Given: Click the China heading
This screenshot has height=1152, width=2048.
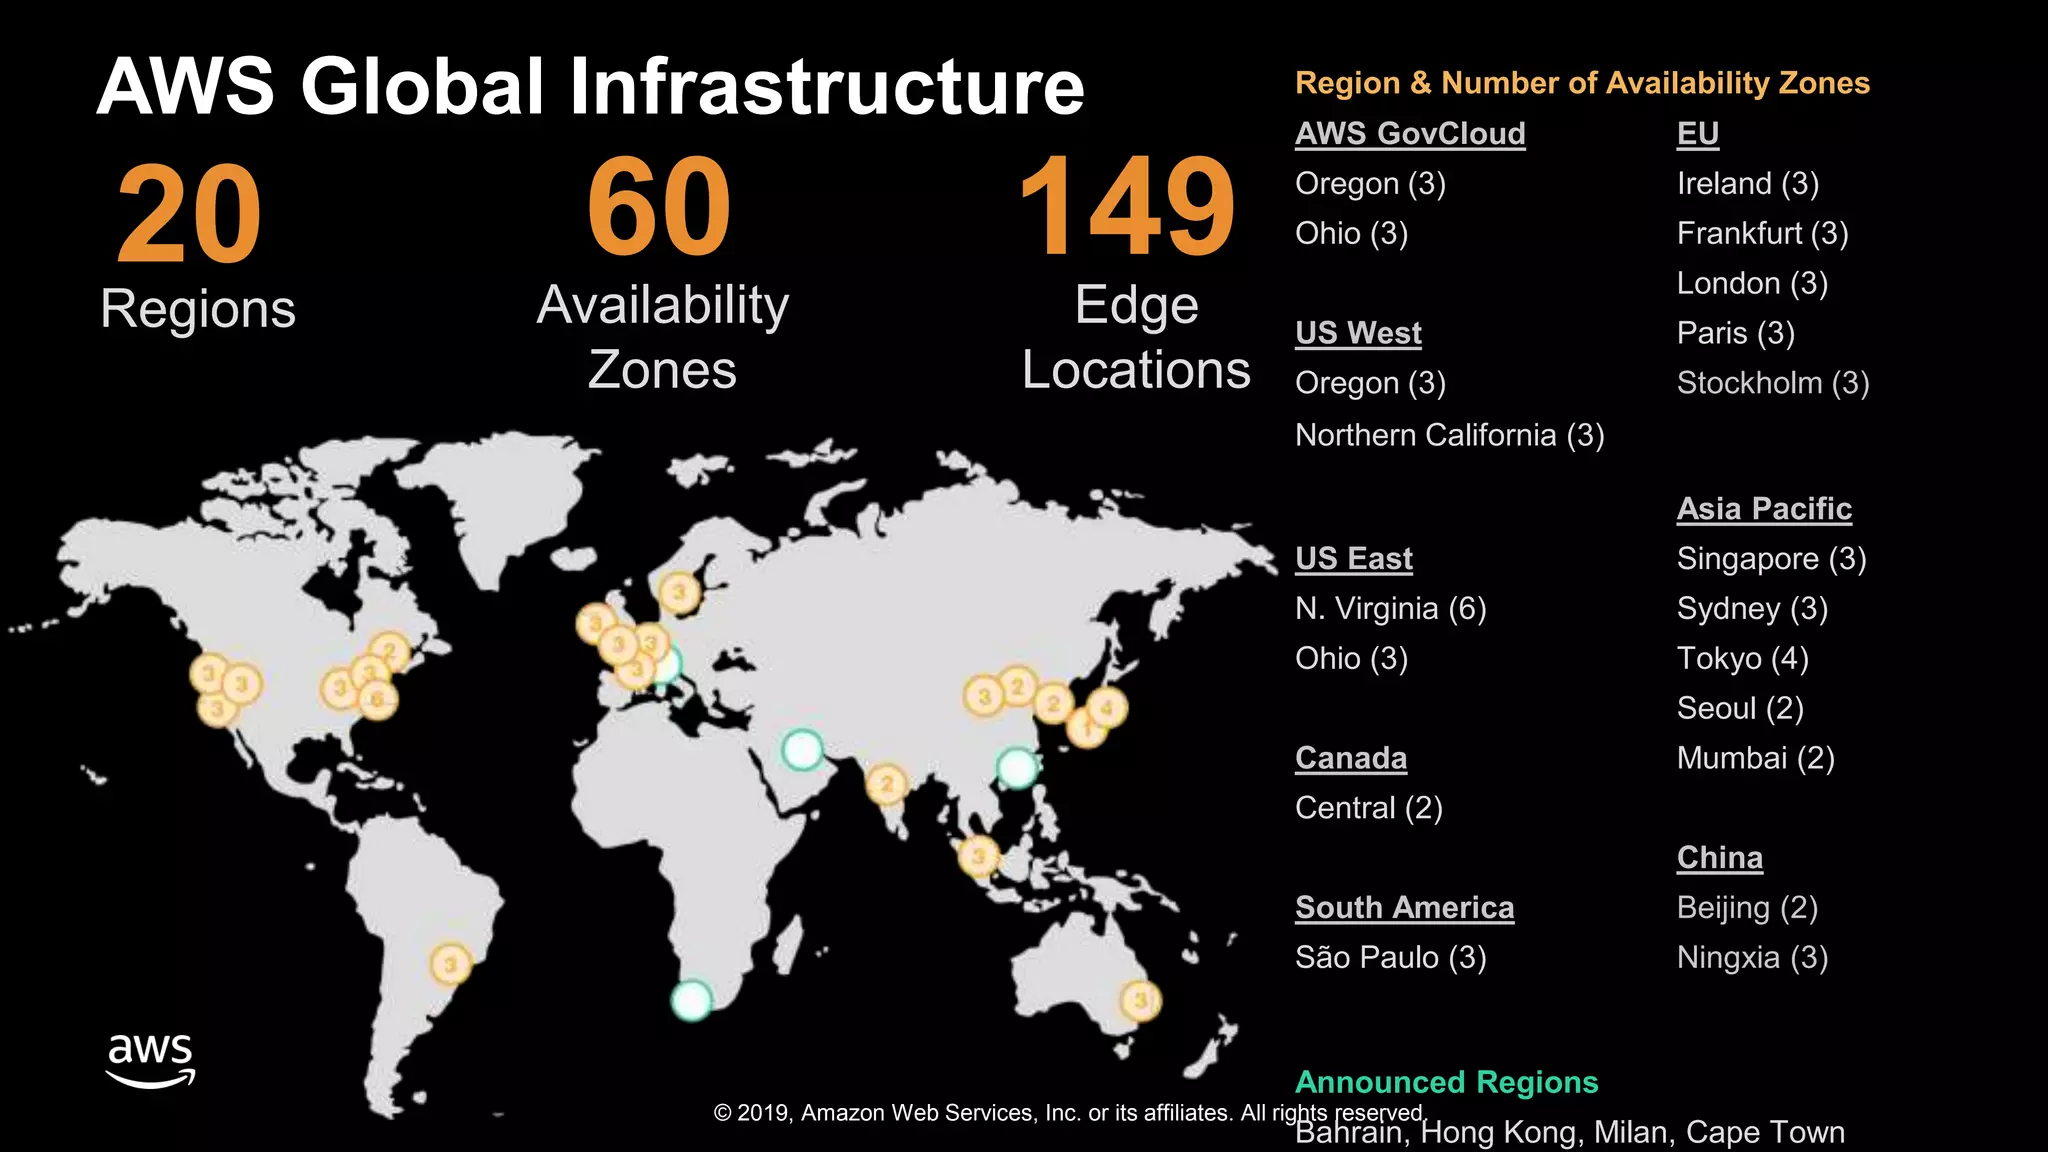Looking at the screenshot, I should click(1719, 858).
